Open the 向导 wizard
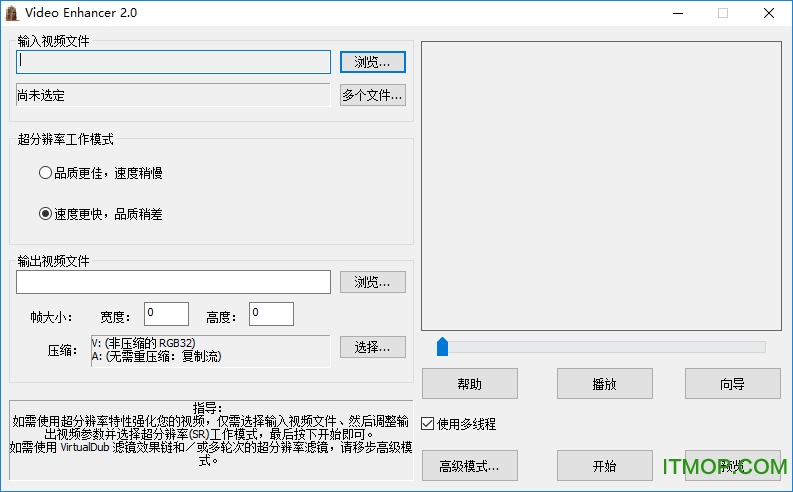Viewport: 793px width, 492px height. [x=732, y=383]
